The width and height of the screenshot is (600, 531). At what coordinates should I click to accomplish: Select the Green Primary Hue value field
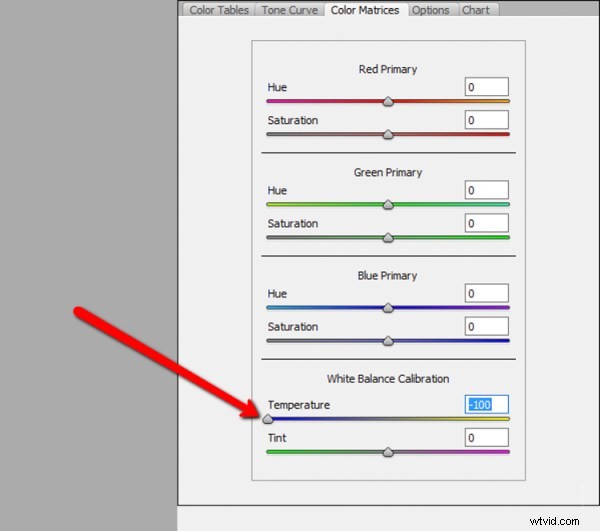pyautogui.click(x=486, y=190)
